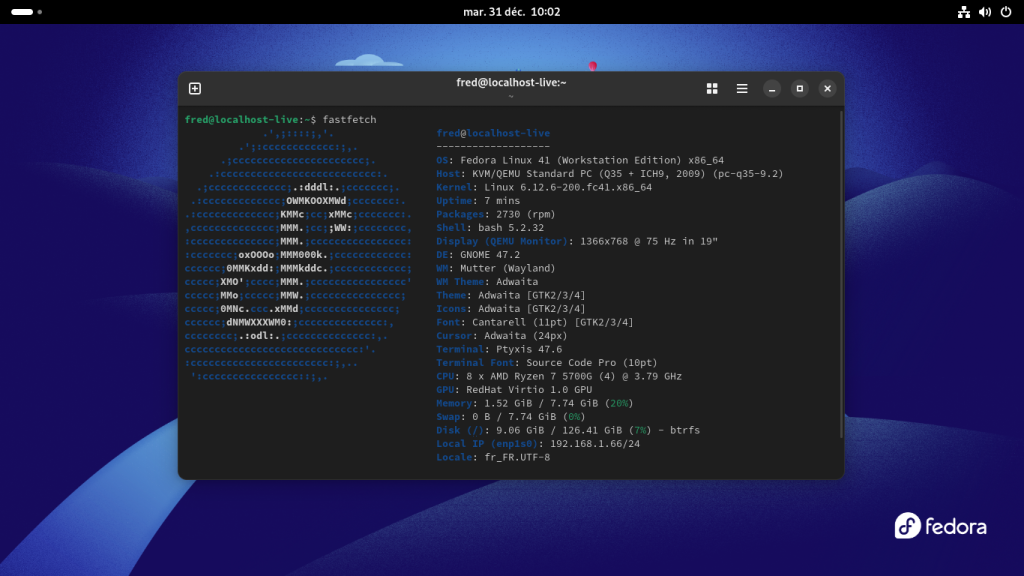1024x576 pixels.
Task: Close the Ptyxis terminal window
Action: (x=827, y=88)
